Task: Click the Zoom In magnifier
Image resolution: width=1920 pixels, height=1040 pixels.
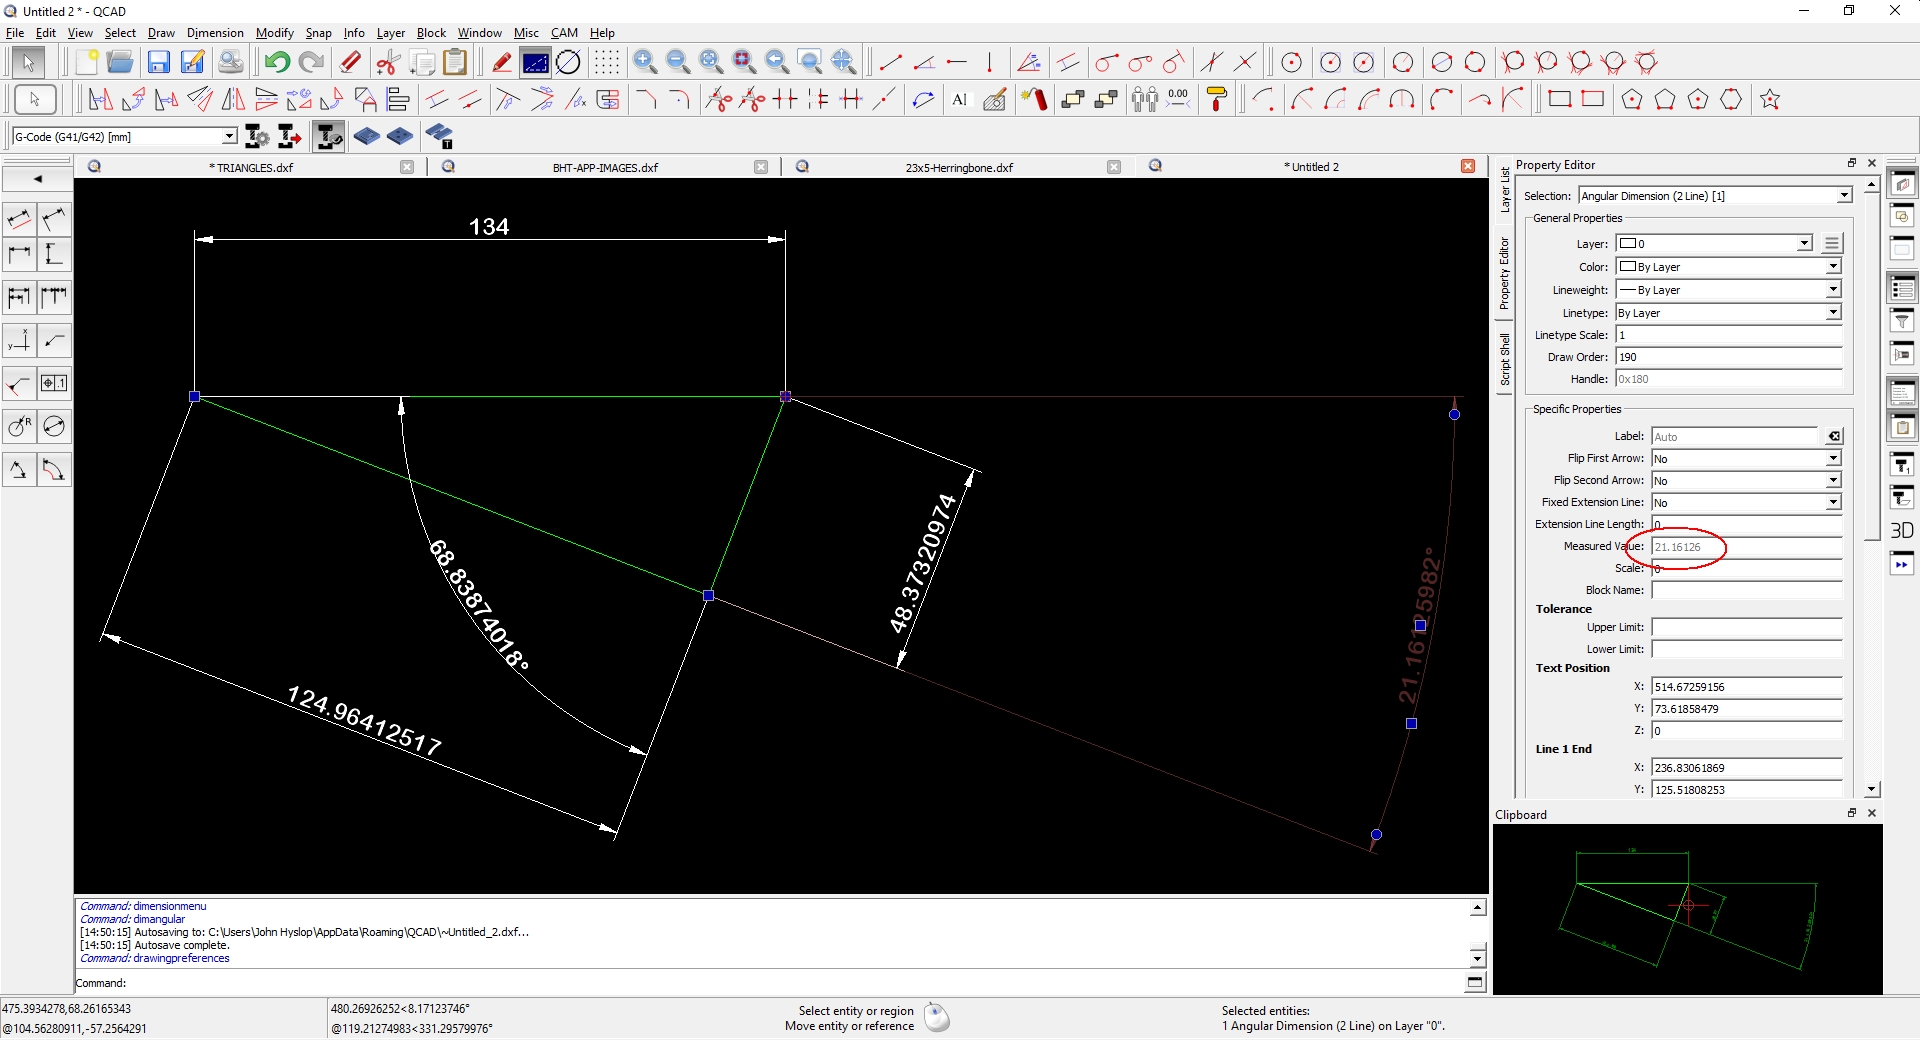Action: (645, 62)
